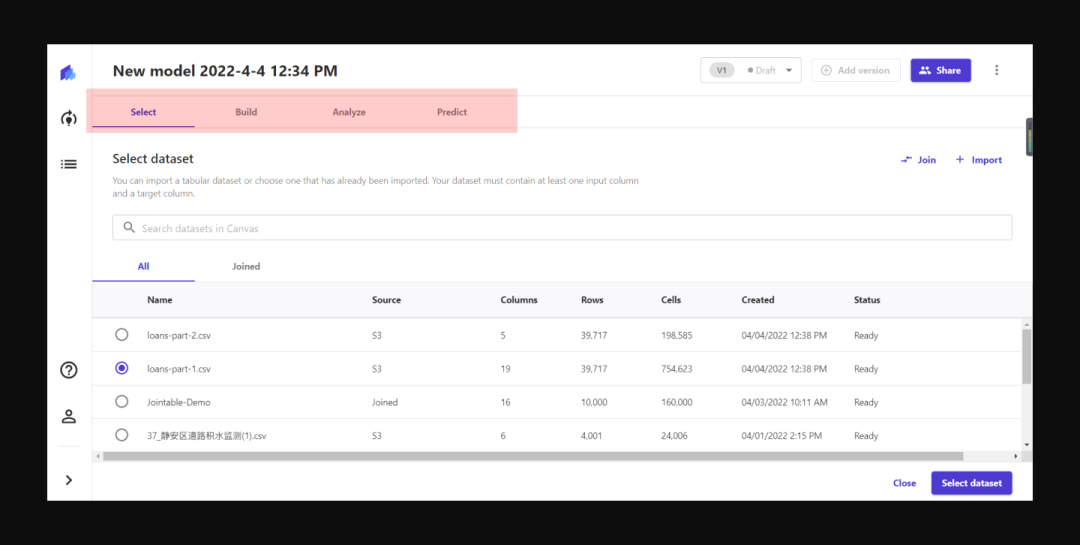Click the Name column header
Screen dimensions: 1080x545
(x=160, y=300)
